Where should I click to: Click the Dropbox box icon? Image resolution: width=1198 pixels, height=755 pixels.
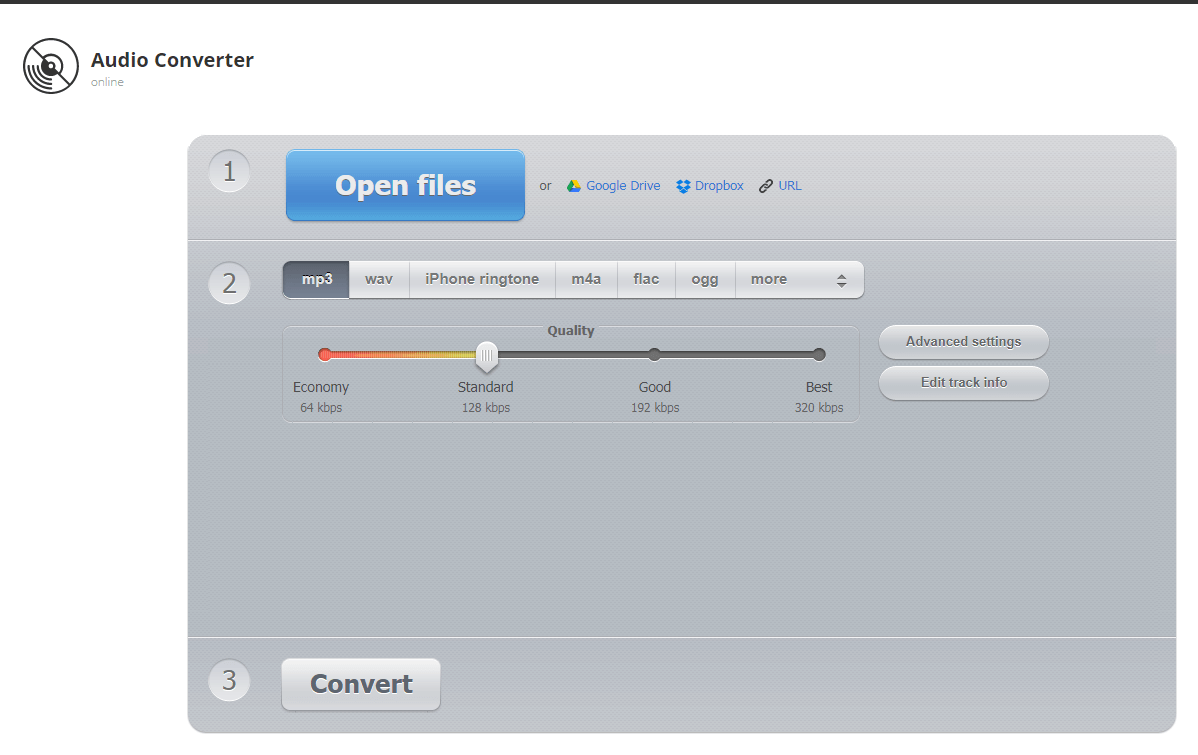click(x=683, y=186)
